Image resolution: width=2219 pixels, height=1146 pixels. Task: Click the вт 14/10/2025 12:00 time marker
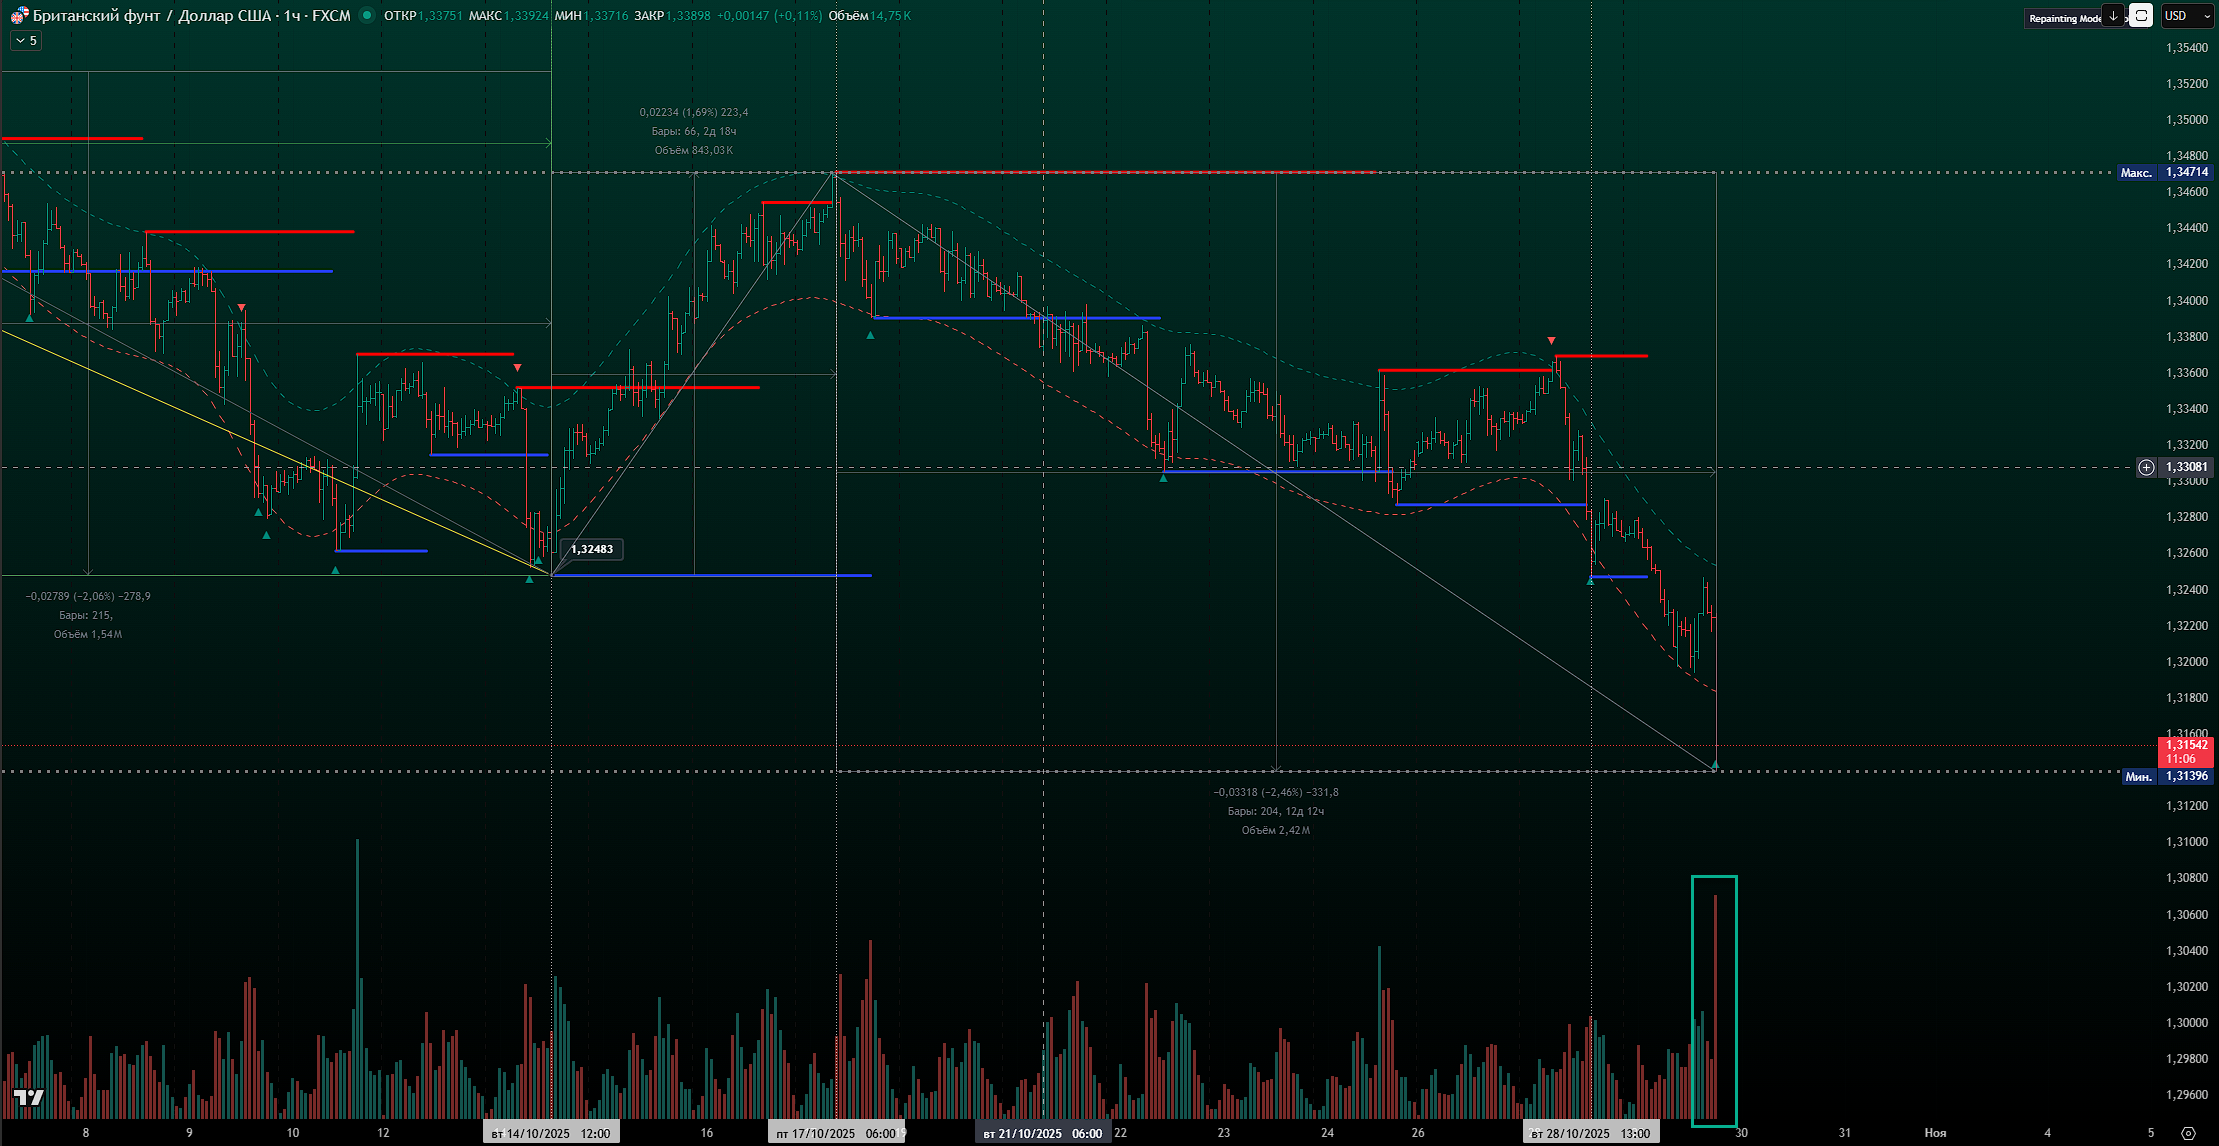coord(551,1133)
